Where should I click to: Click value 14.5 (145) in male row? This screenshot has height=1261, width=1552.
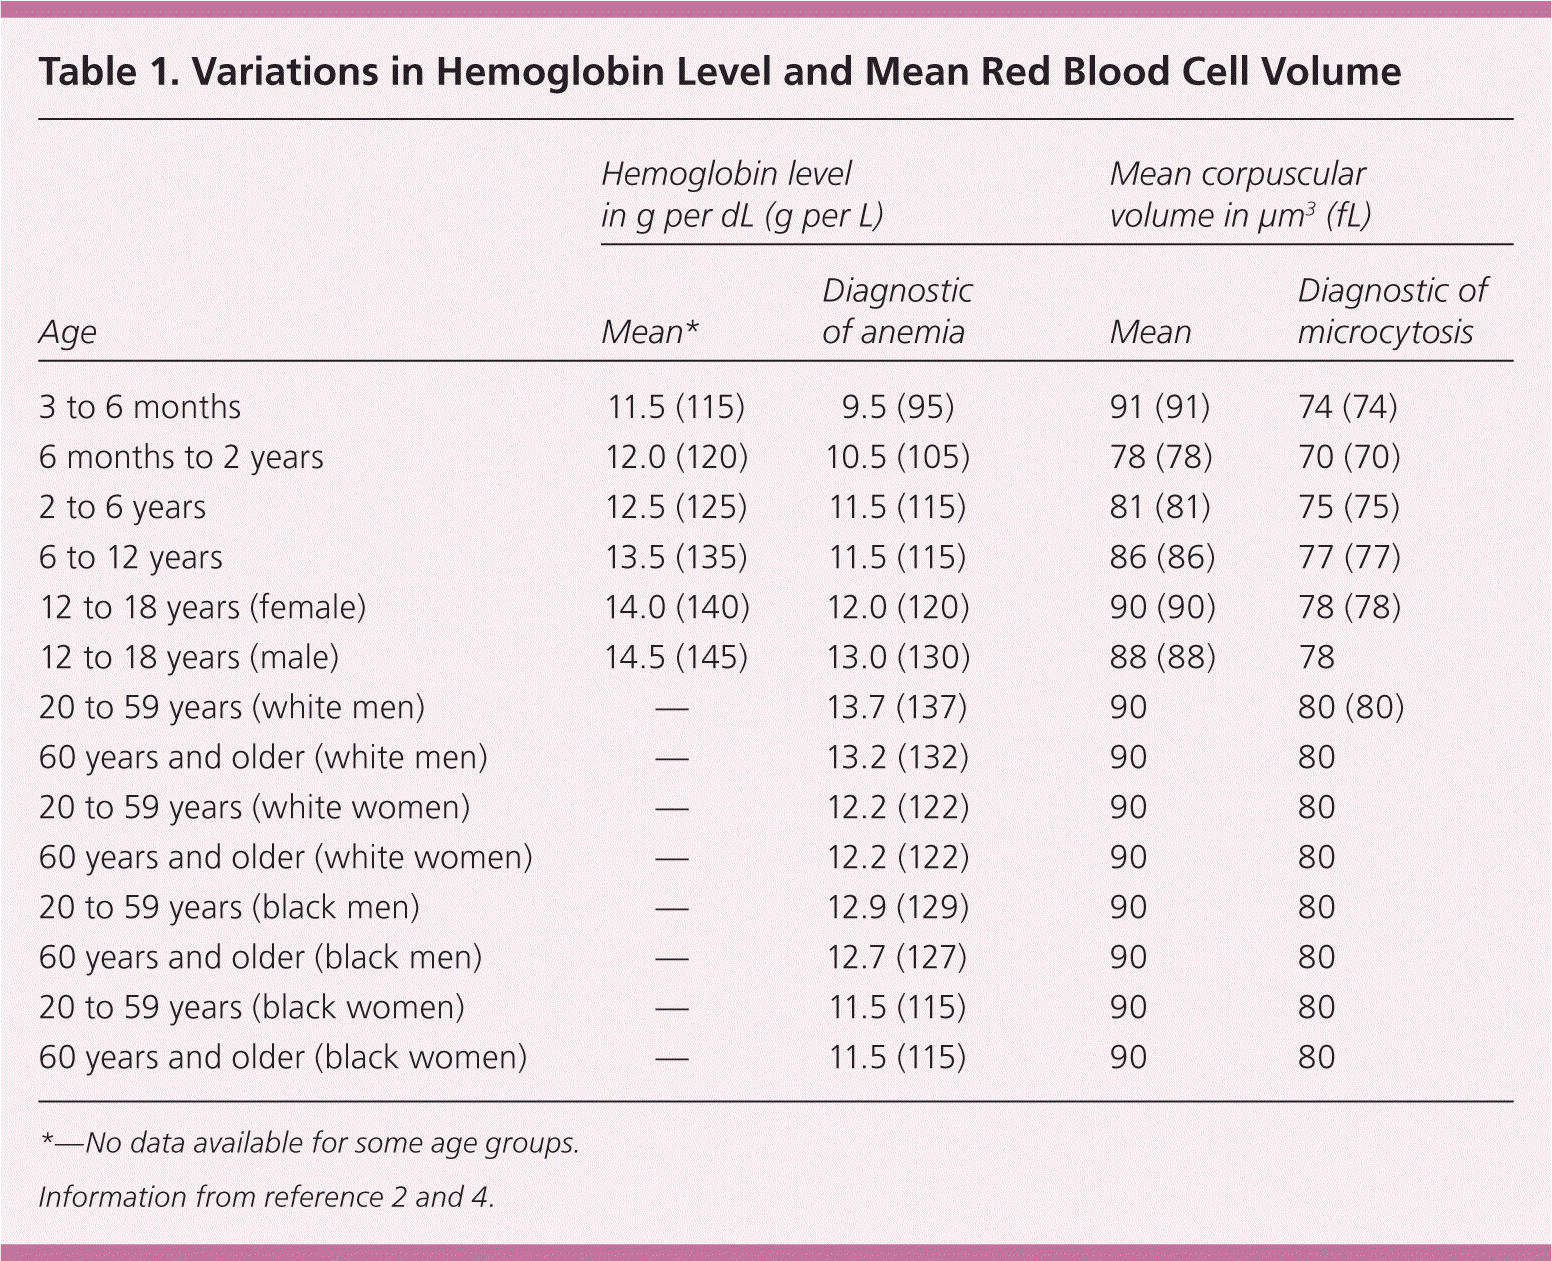[676, 657]
